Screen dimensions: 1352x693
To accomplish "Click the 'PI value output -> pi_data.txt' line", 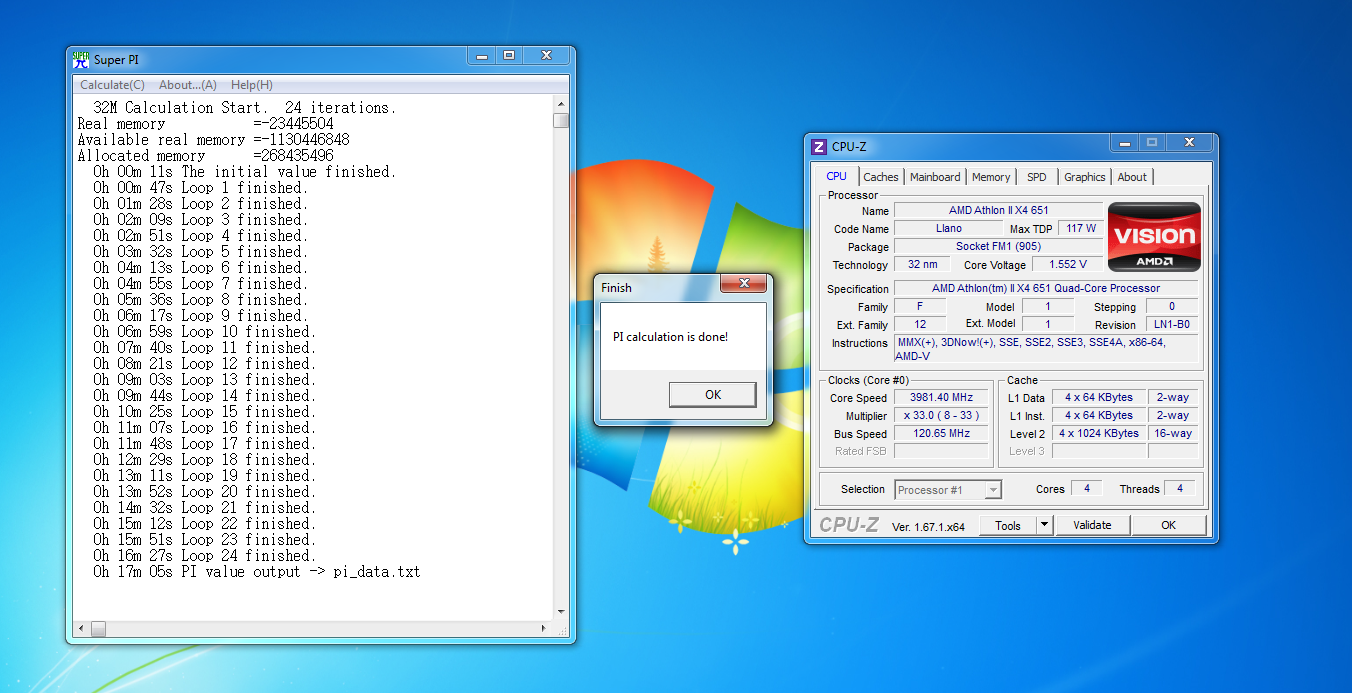I will (257, 572).
